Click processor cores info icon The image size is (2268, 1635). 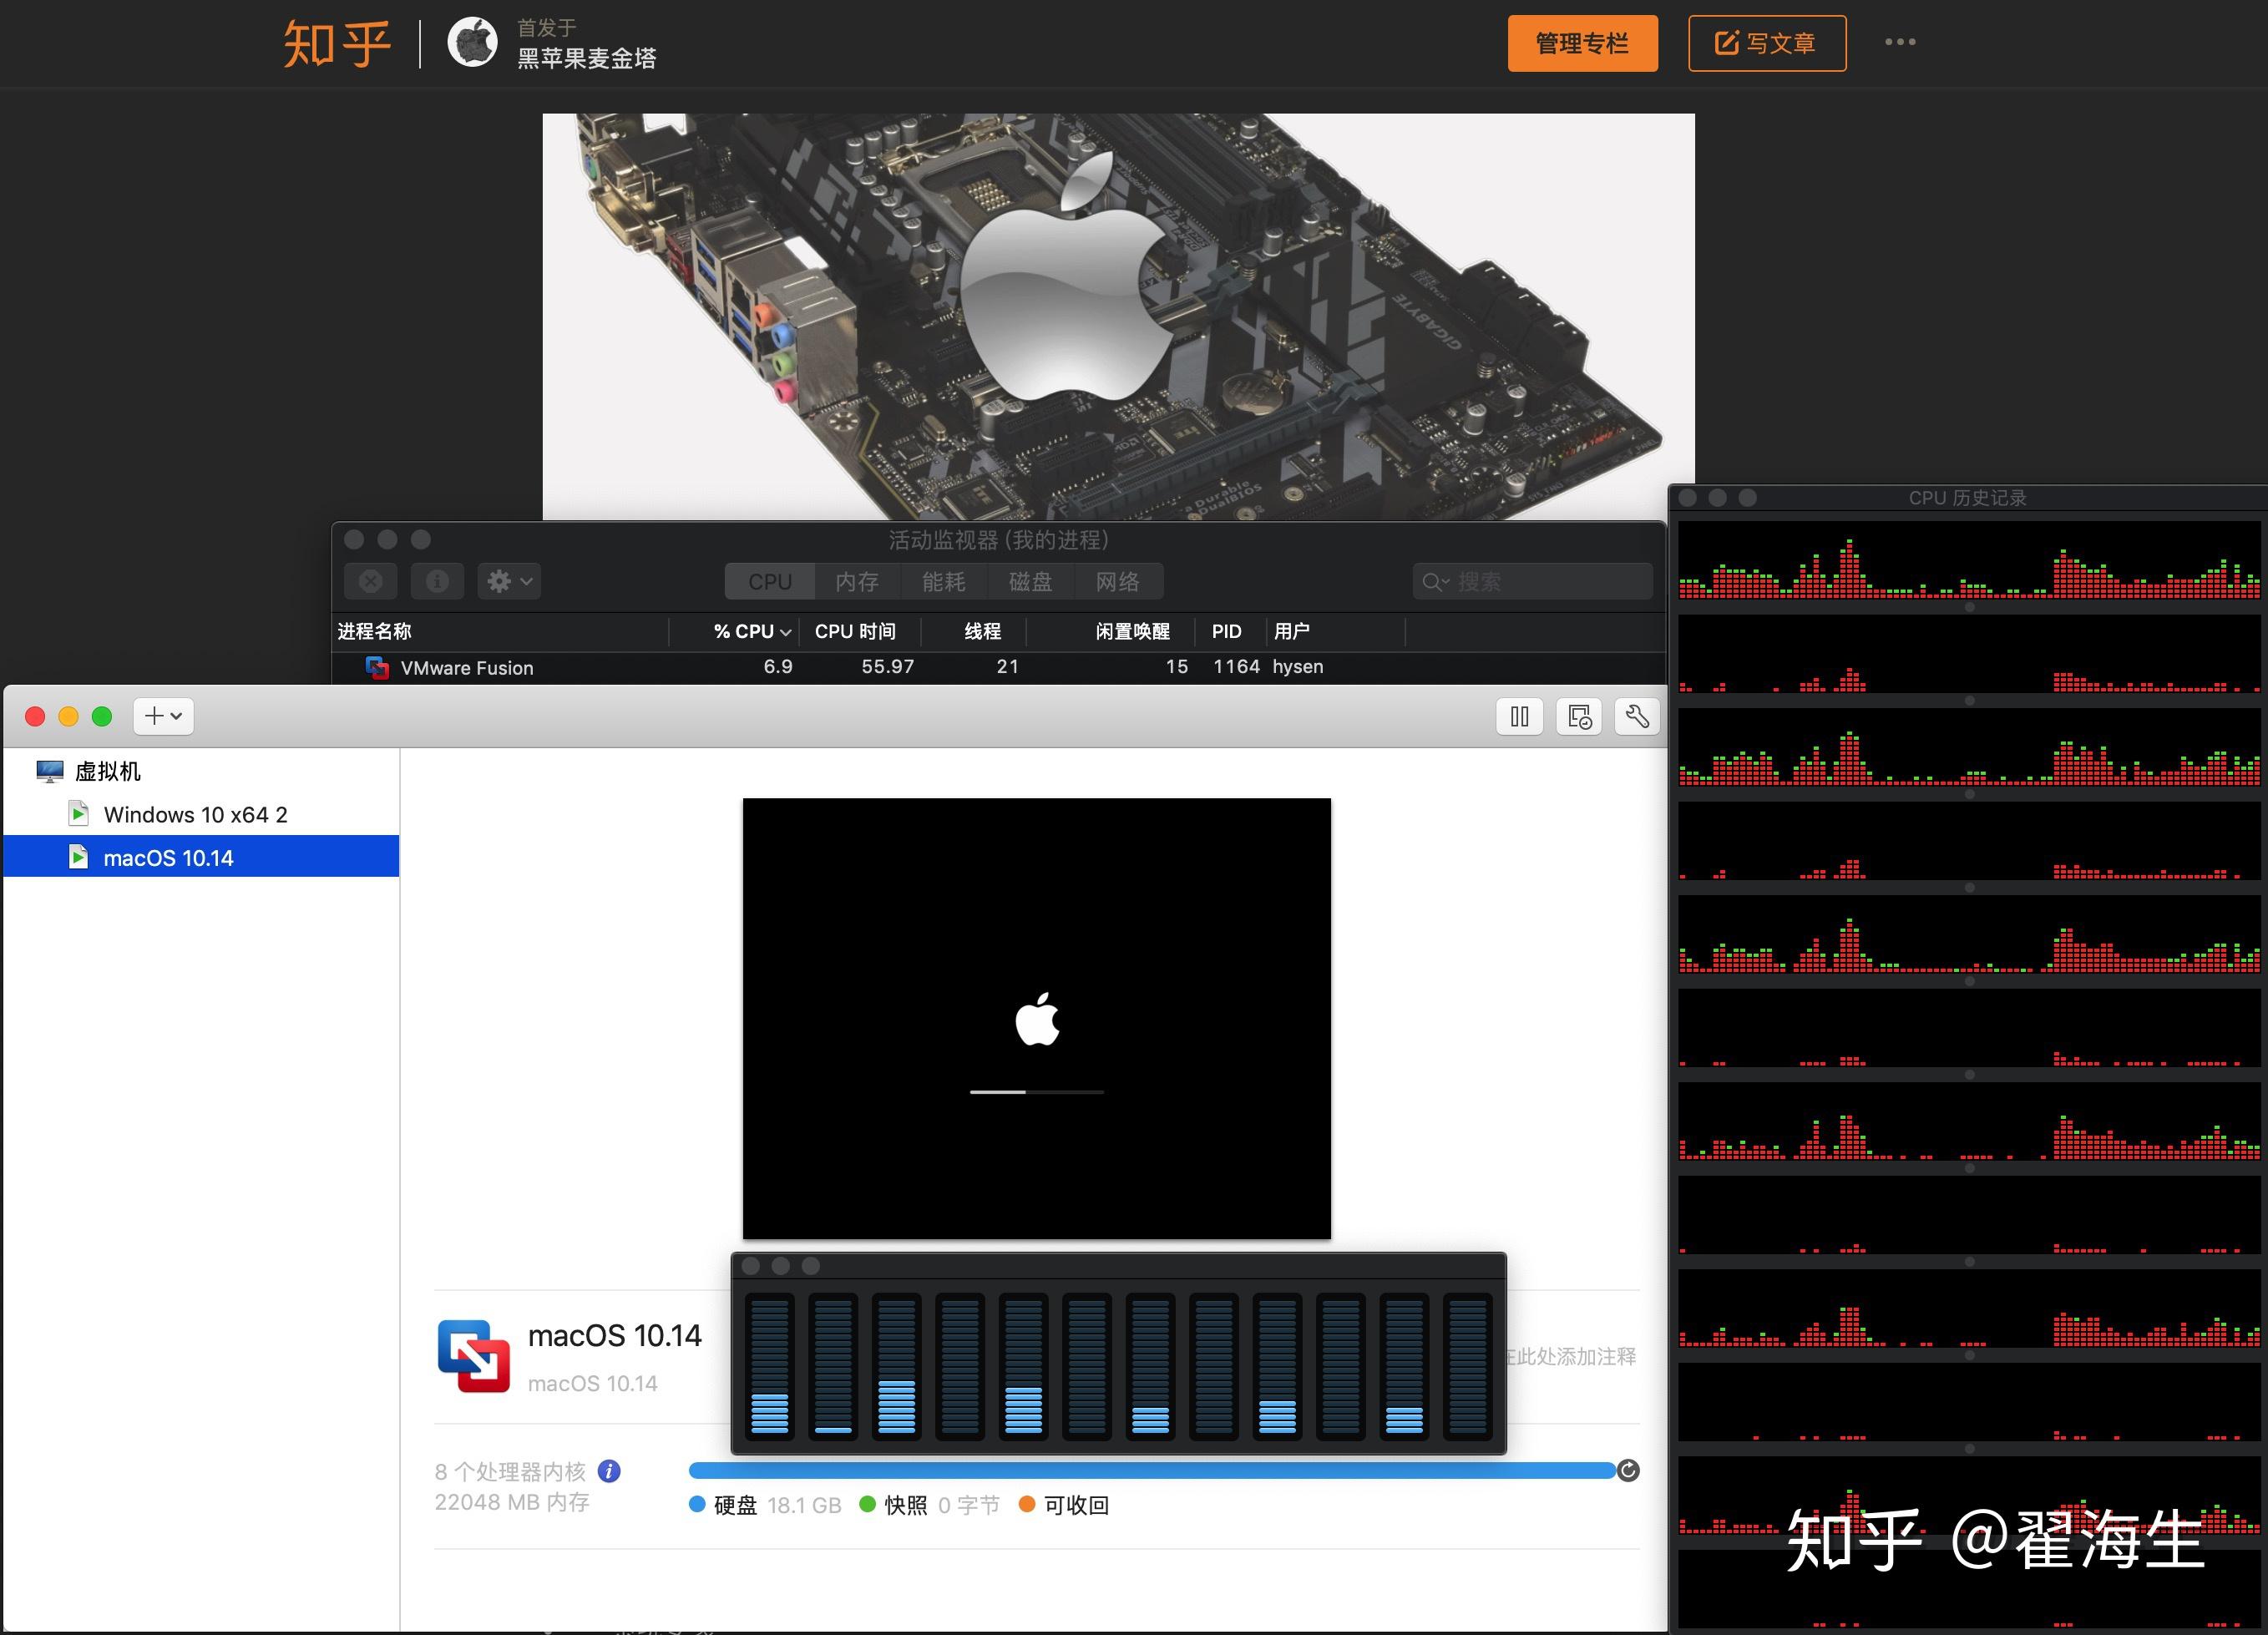[609, 1471]
